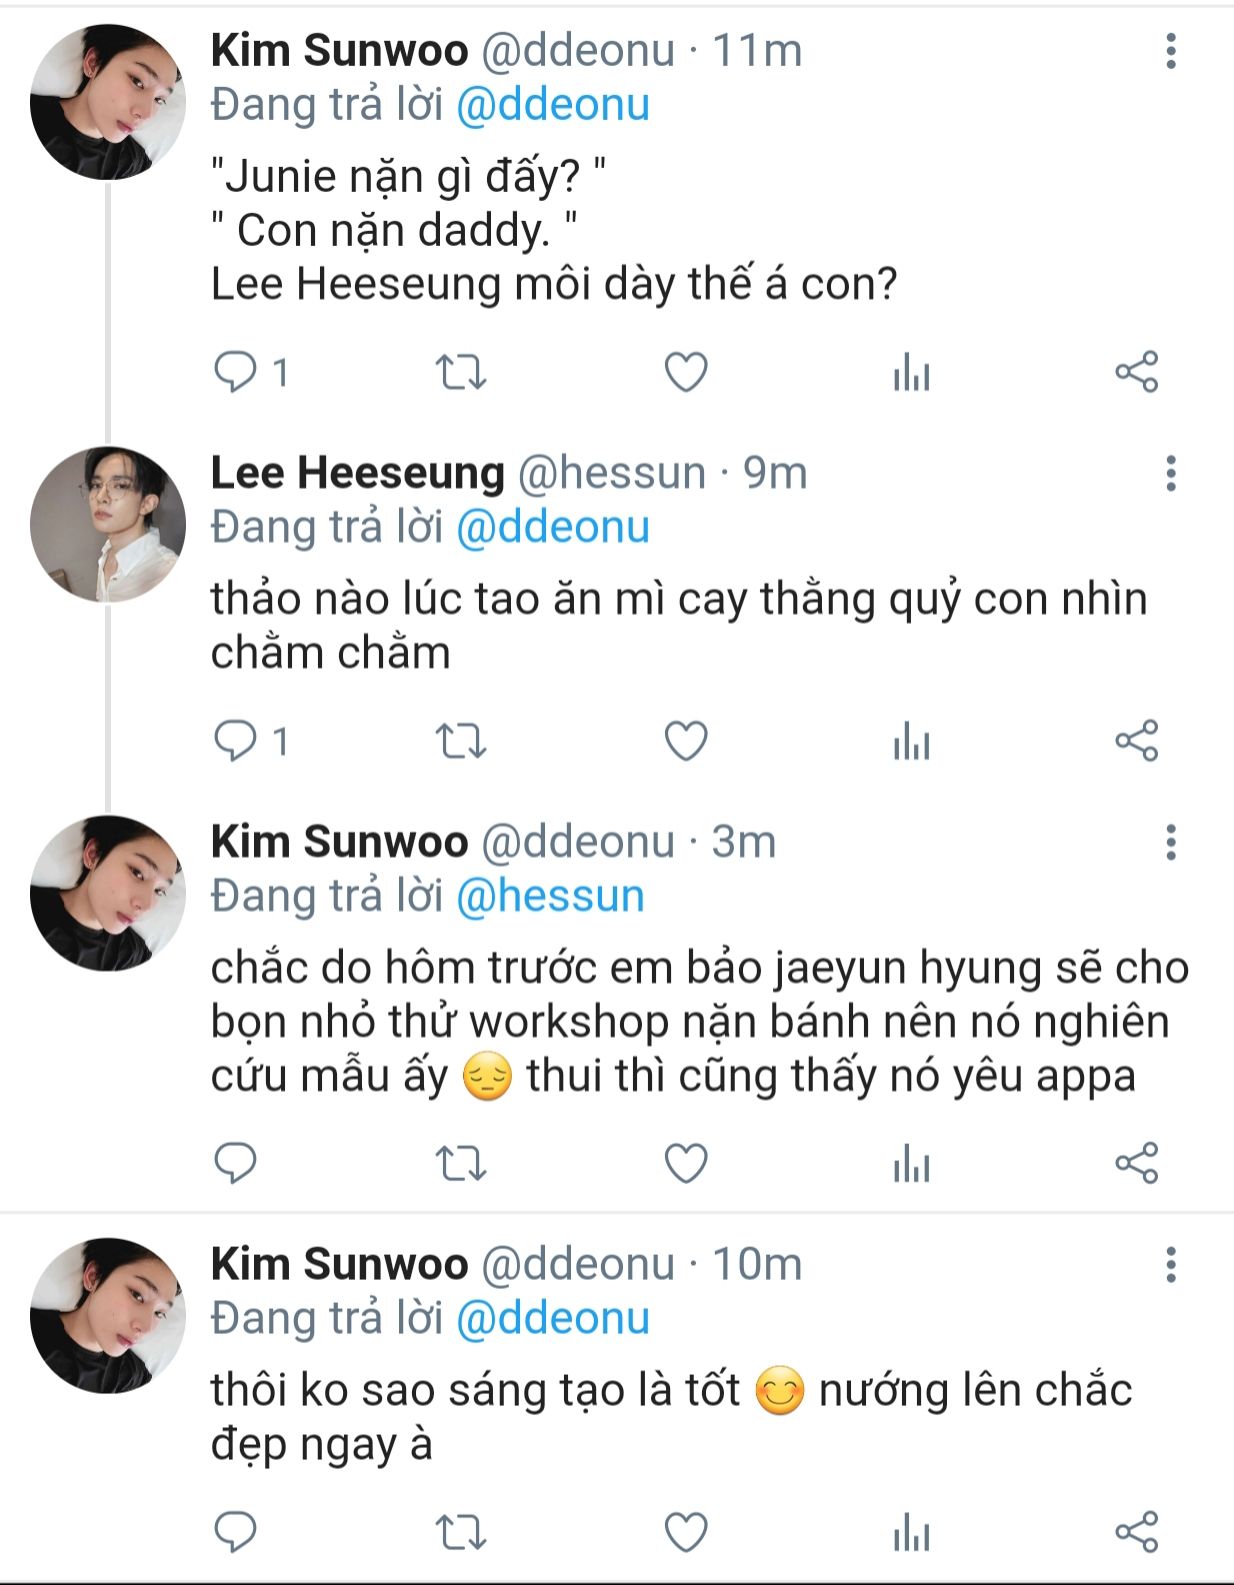View analytics on the 10m Kim Sunwoo tweet
The image size is (1234, 1585).
(x=911, y=1532)
